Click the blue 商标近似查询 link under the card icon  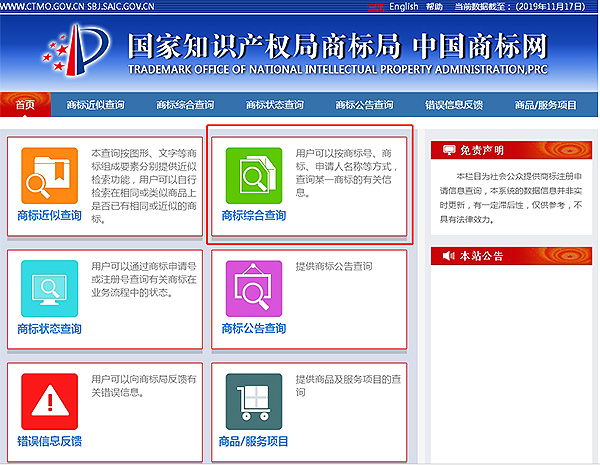point(49,215)
